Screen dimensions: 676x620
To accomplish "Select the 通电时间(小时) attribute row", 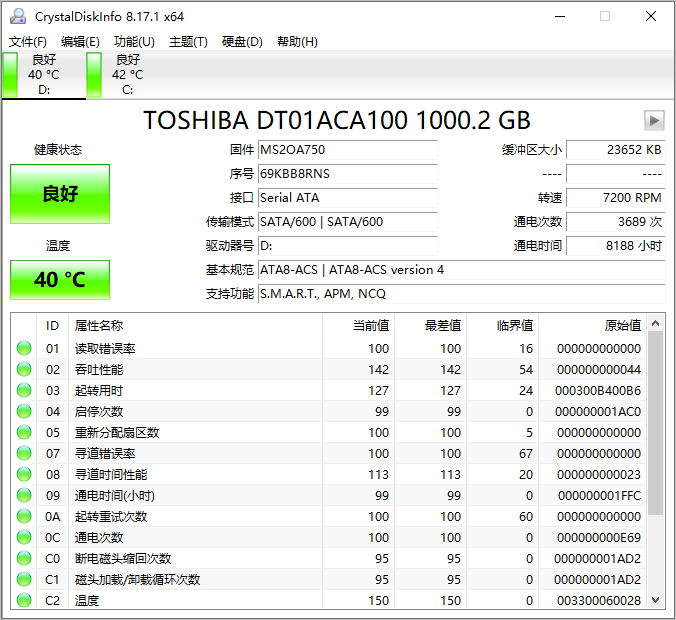I will 329,495.
